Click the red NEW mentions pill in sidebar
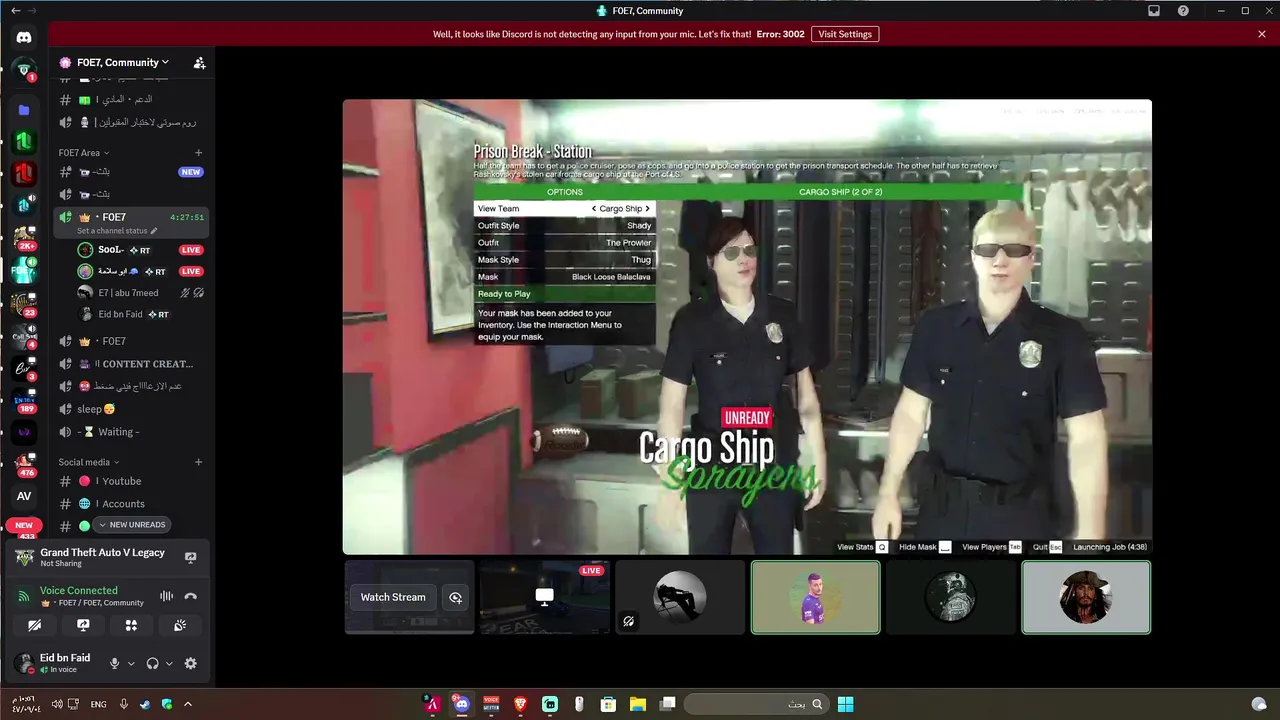 tap(24, 525)
